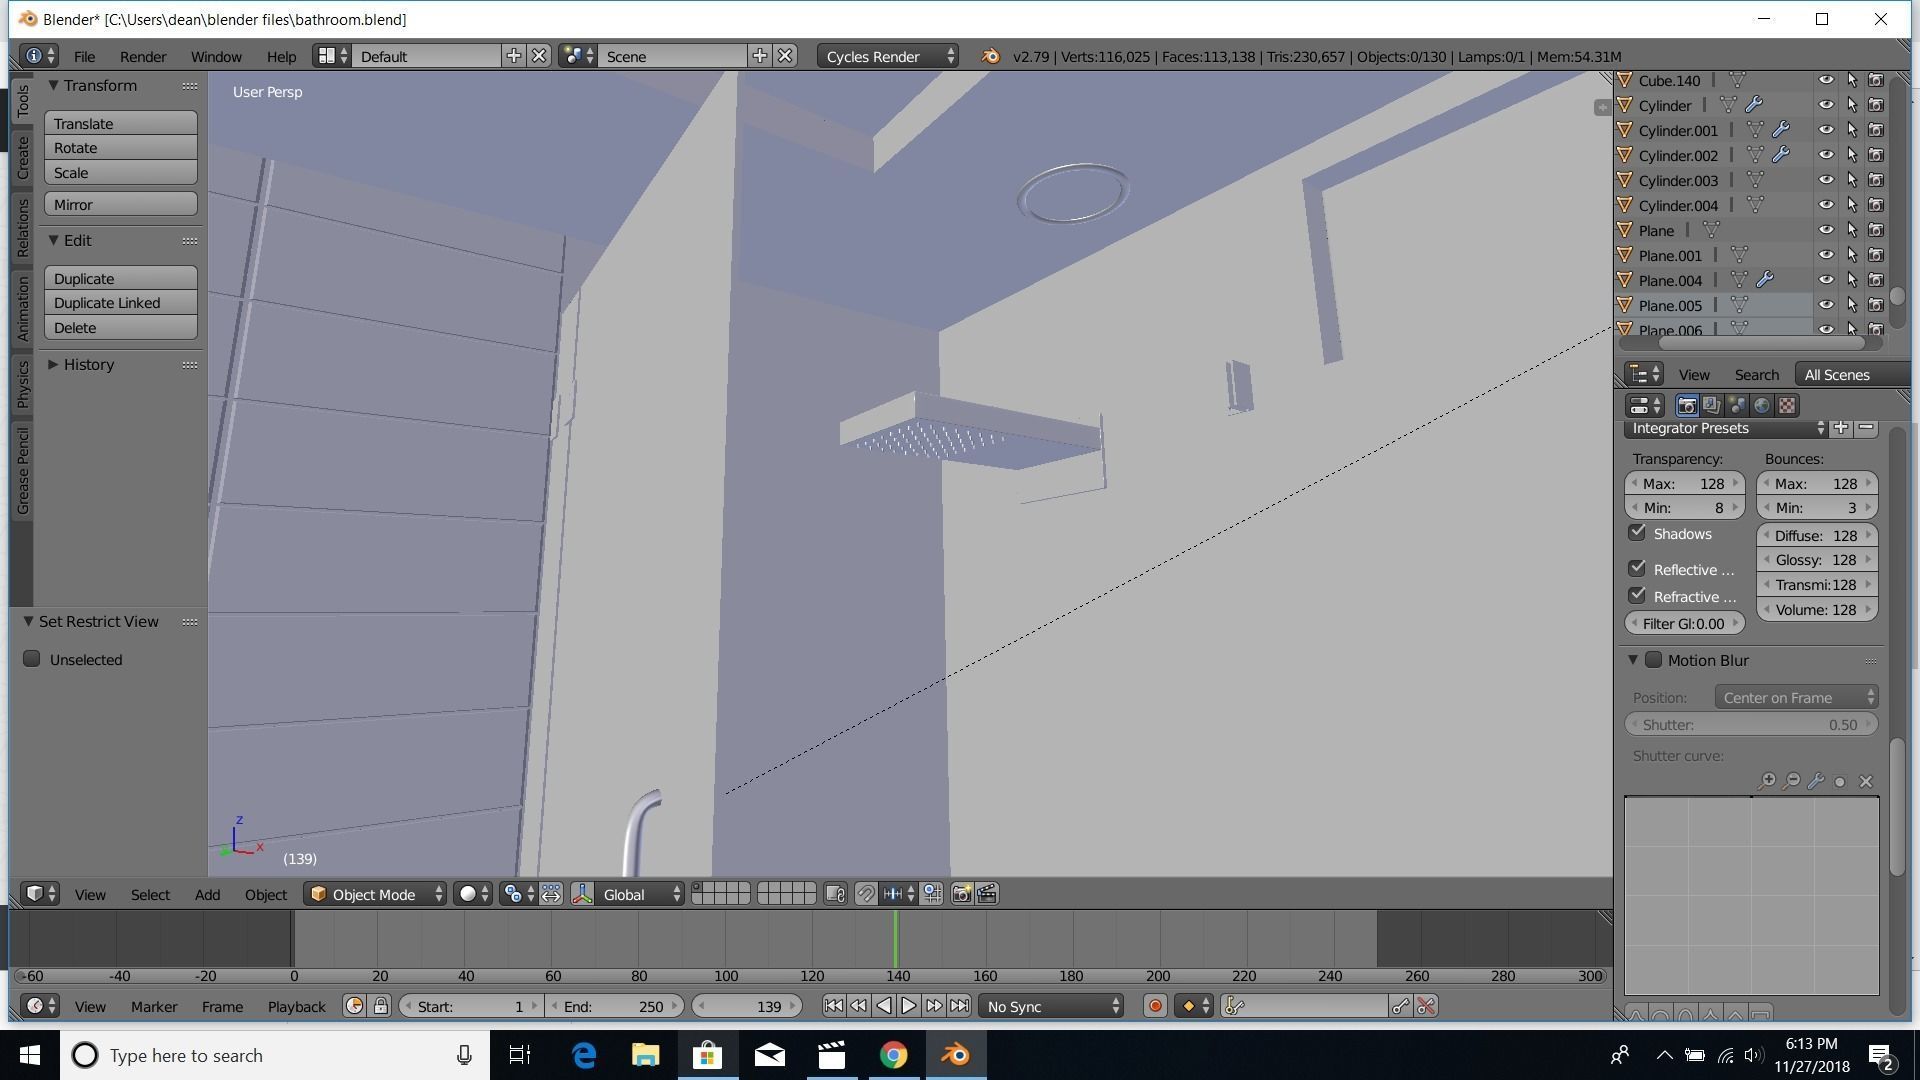Image resolution: width=1920 pixels, height=1080 pixels.
Task: Click the snap to selected grid icon
Action: coord(932,894)
